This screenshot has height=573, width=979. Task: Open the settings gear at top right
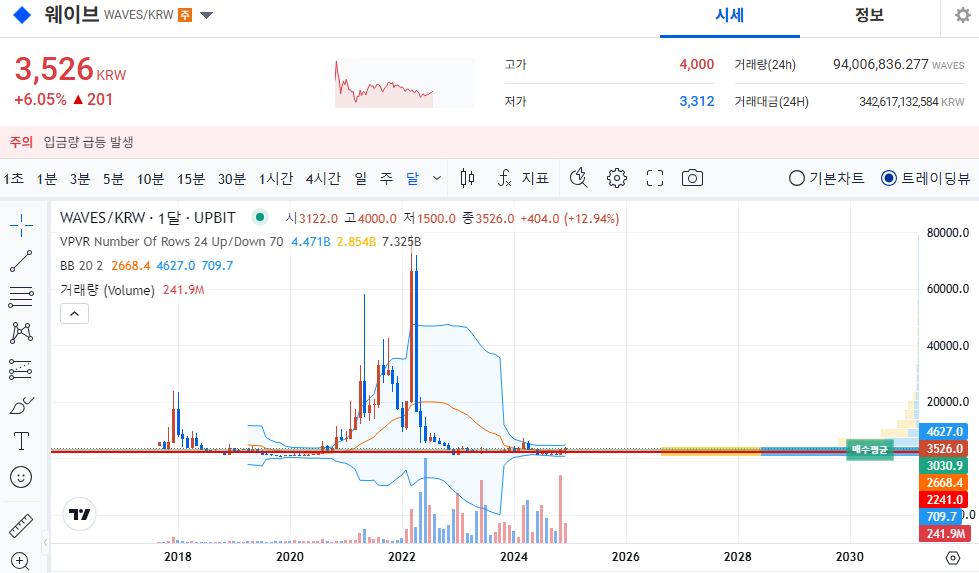[963, 15]
